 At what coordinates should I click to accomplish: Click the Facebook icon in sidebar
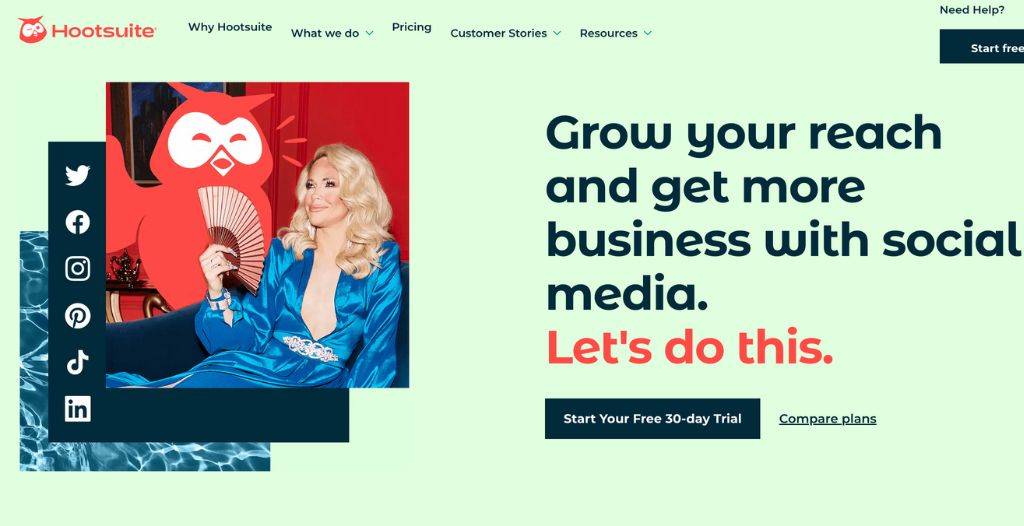pos(78,222)
